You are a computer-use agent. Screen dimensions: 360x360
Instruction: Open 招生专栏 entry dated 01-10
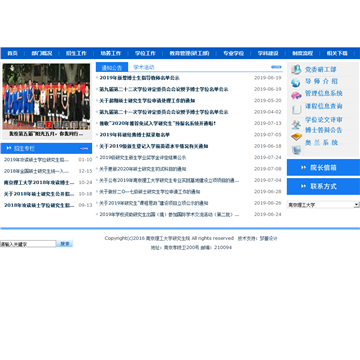tap(36, 160)
